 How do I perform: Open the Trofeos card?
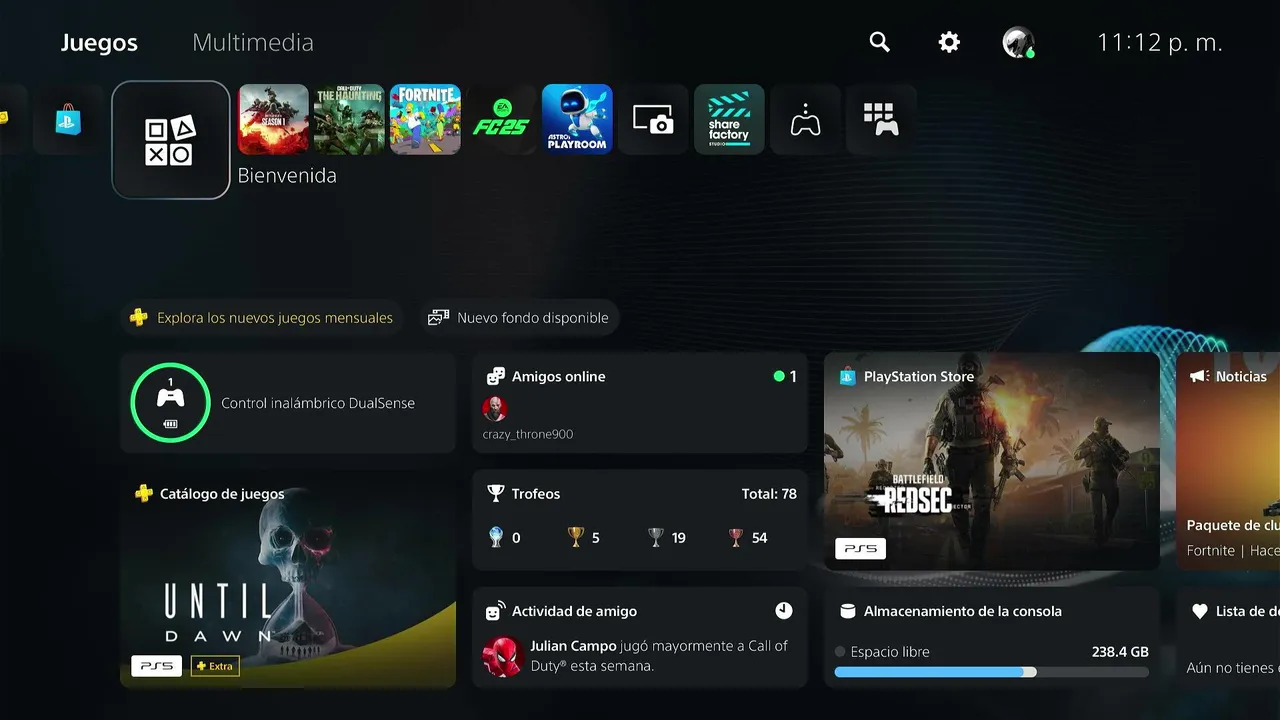[640, 520]
